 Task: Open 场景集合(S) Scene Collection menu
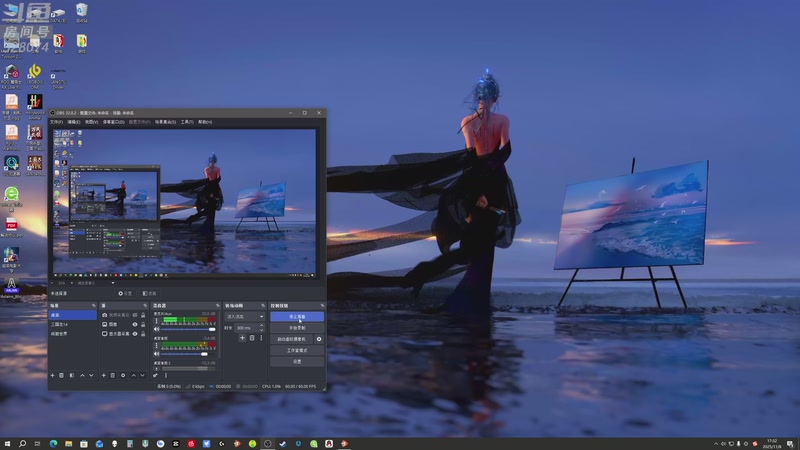[166, 122]
